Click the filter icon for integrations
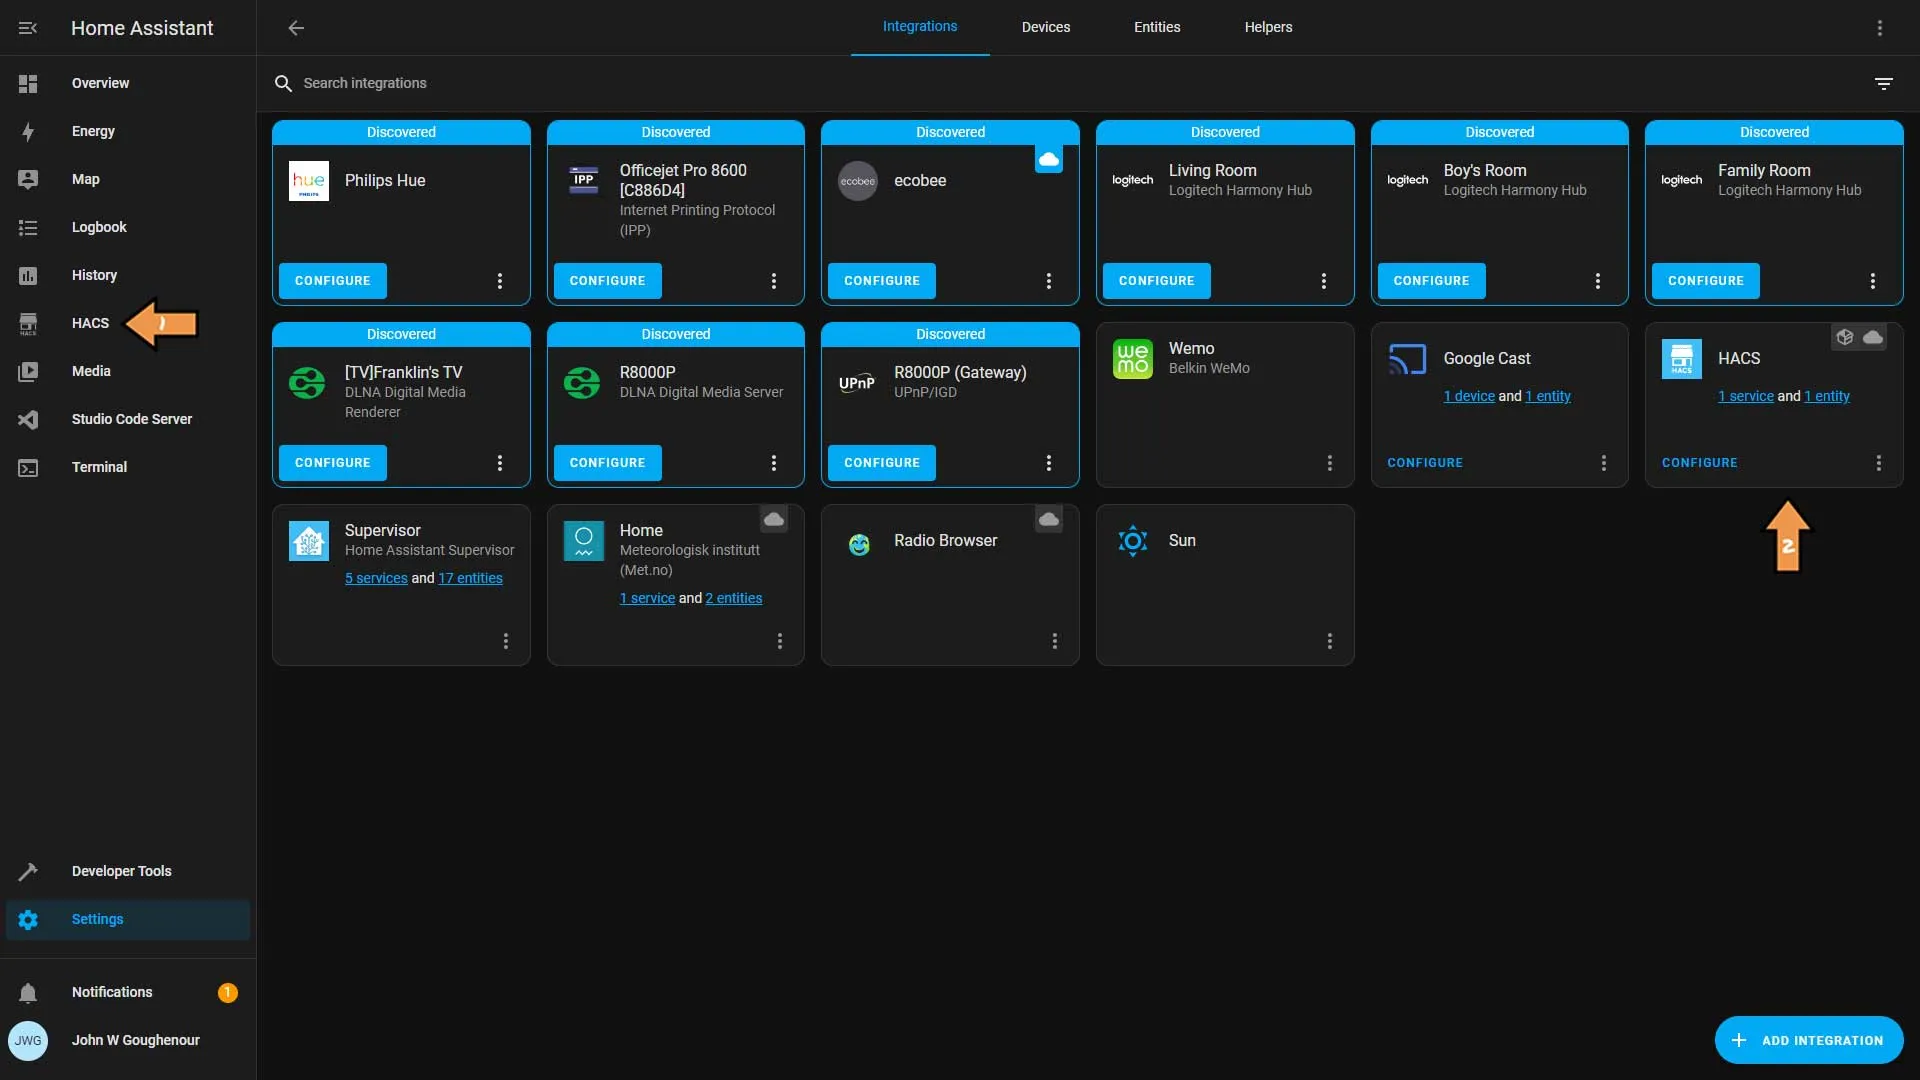 [x=1883, y=82]
